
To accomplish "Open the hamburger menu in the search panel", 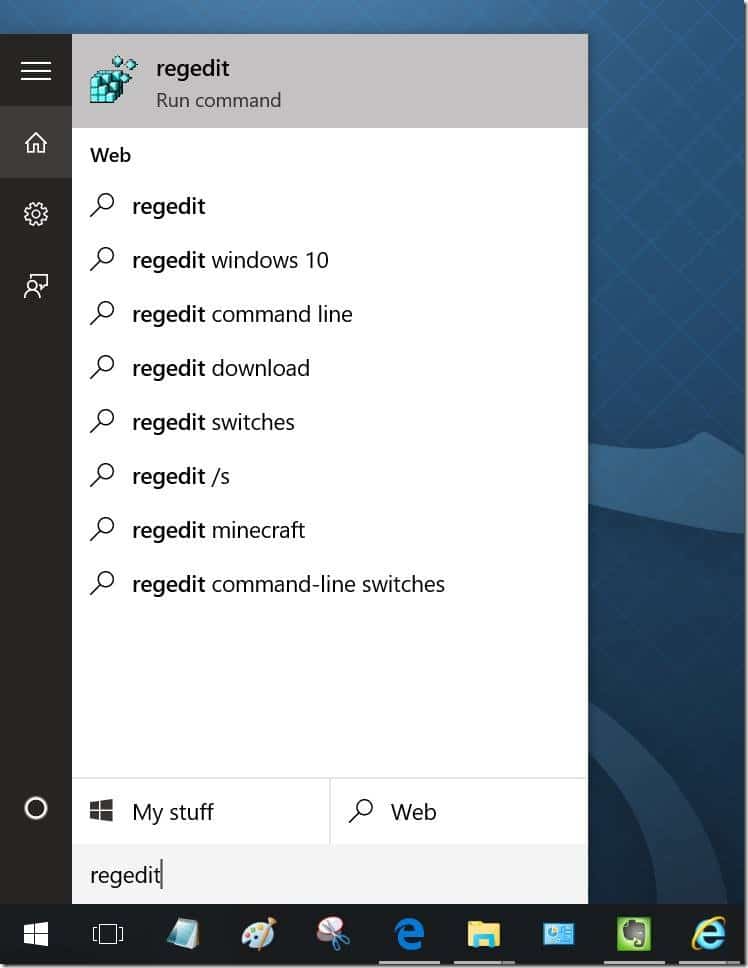I will click(x=36, y=70).
